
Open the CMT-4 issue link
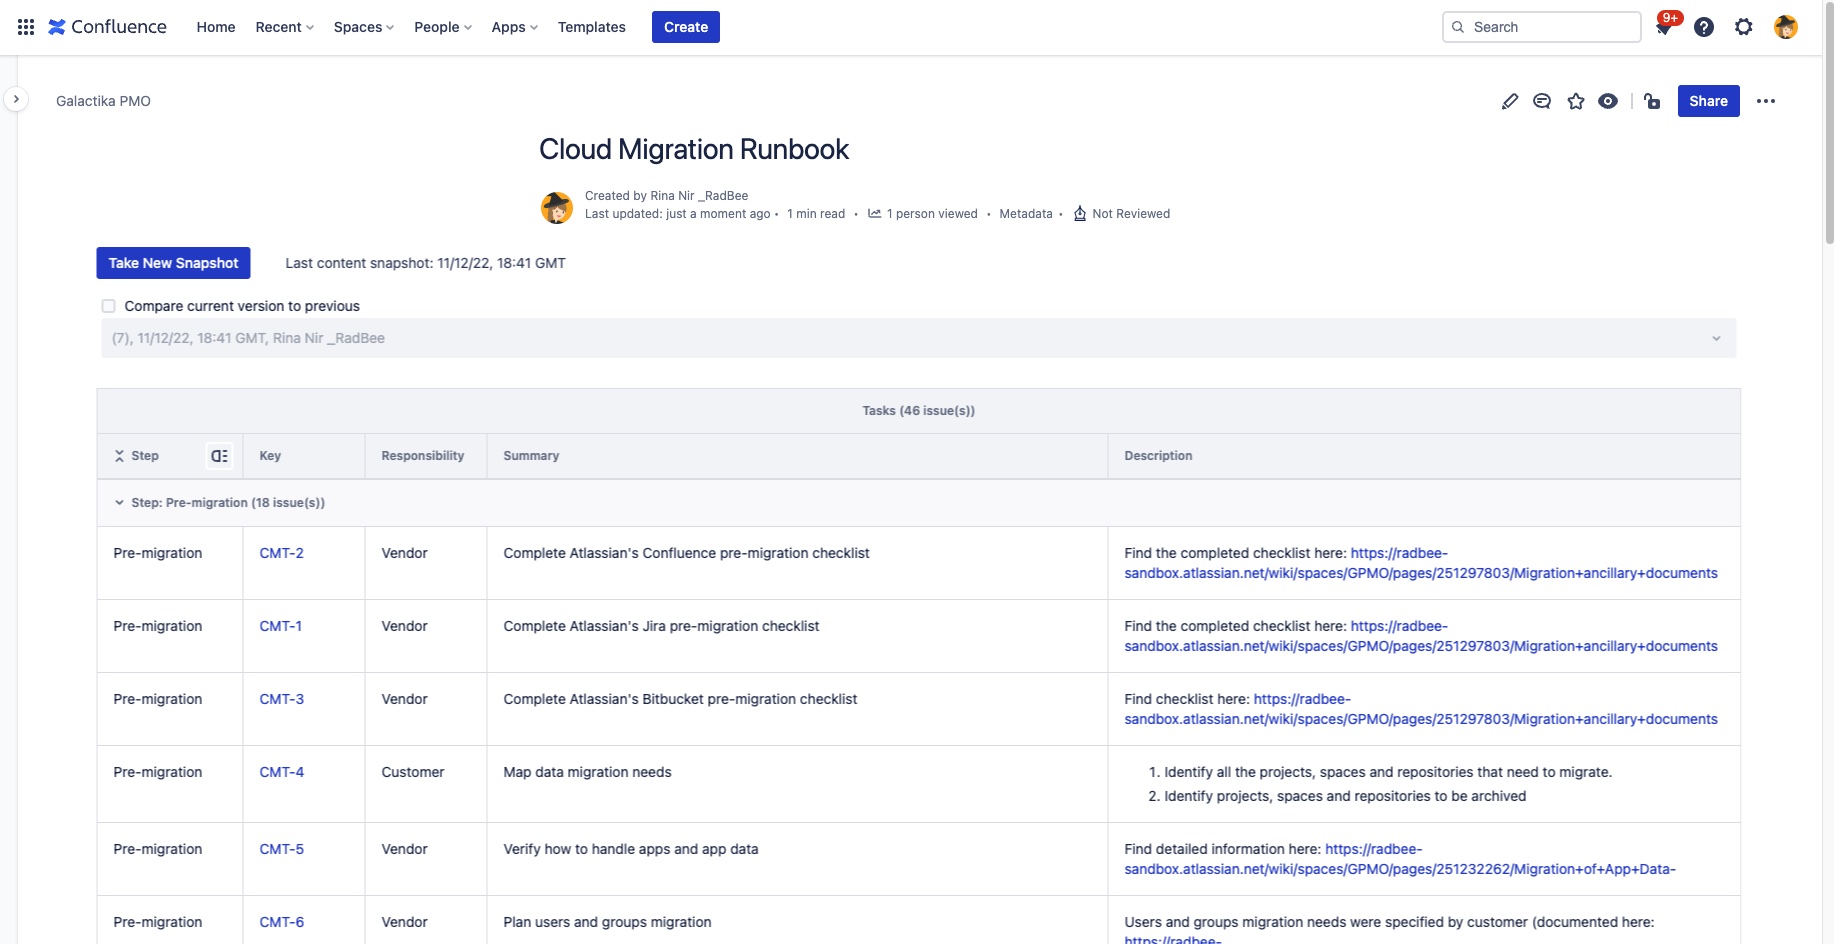[282, 772]
